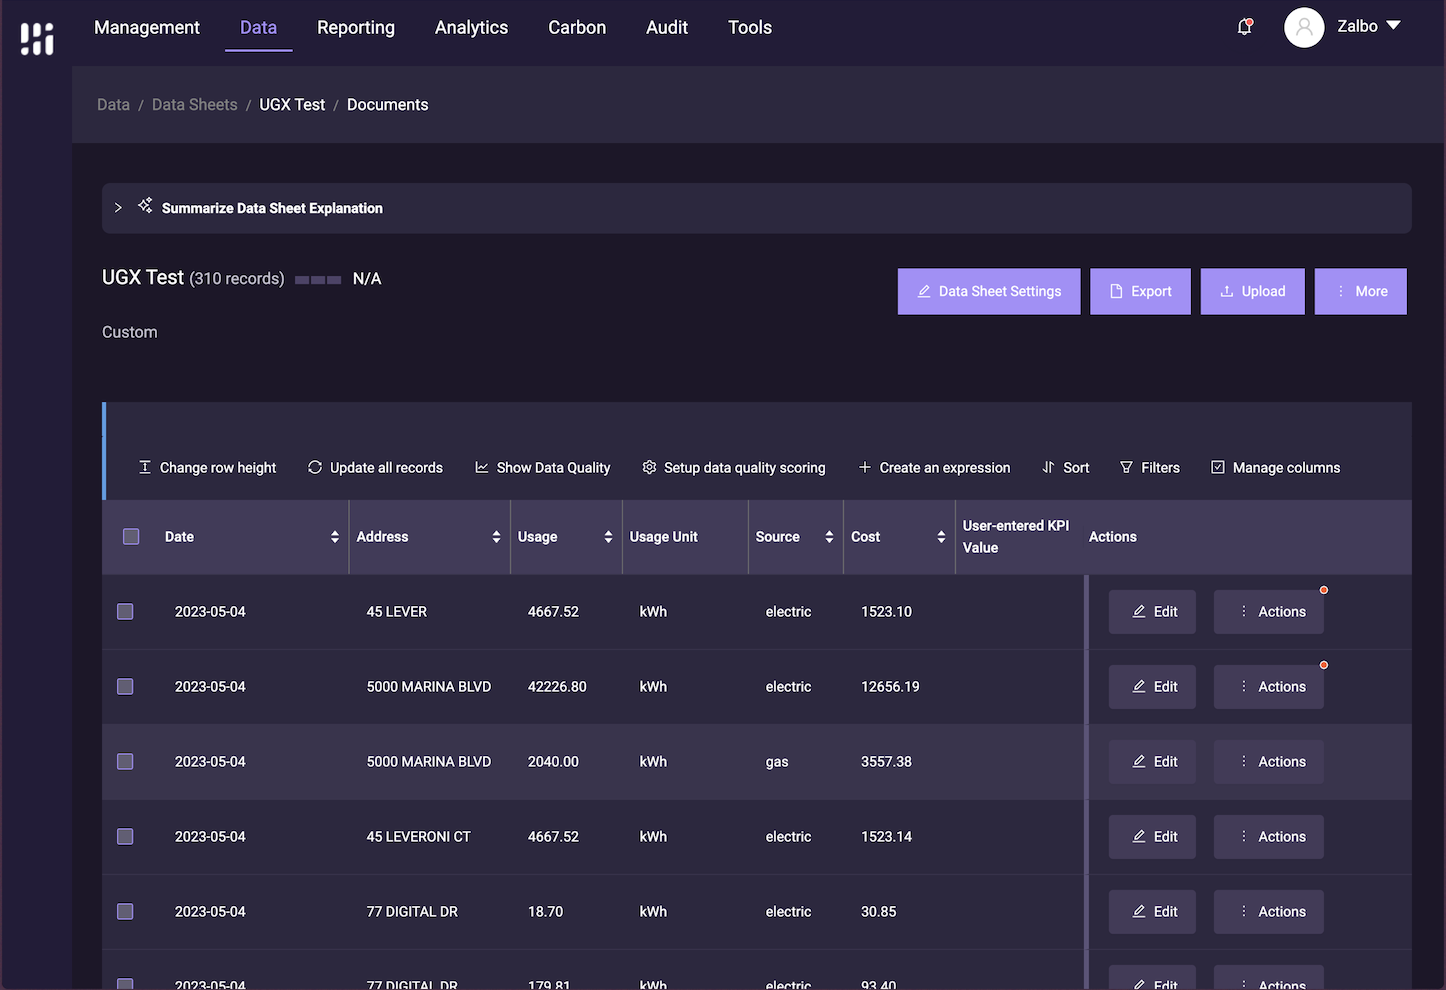Click the sparkle icon beside Summarize explanation
Image resolution: width=1446 pixels, height=990 pixels.
click(145, 206)
